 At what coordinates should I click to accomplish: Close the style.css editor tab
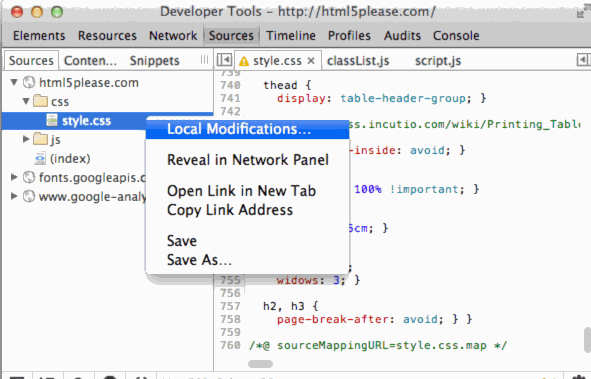click(311, 60)
